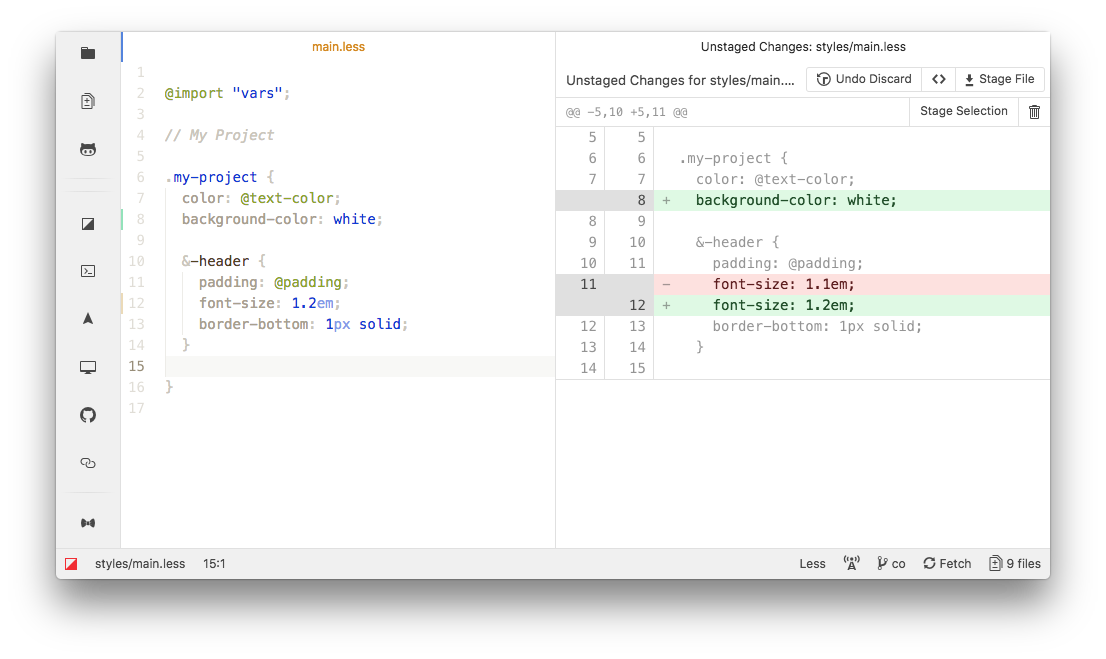1106x659 pixels.
Task: Click the desktop monitor icon in the sidebar
Action: point(88,367)
